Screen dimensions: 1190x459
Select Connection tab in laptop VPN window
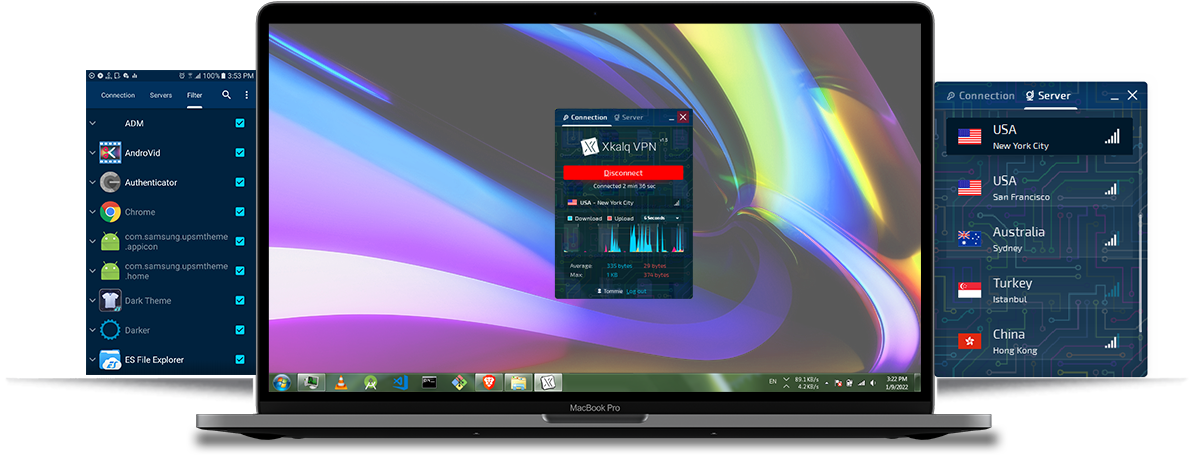pyautogui.click(x=584, y=117)
